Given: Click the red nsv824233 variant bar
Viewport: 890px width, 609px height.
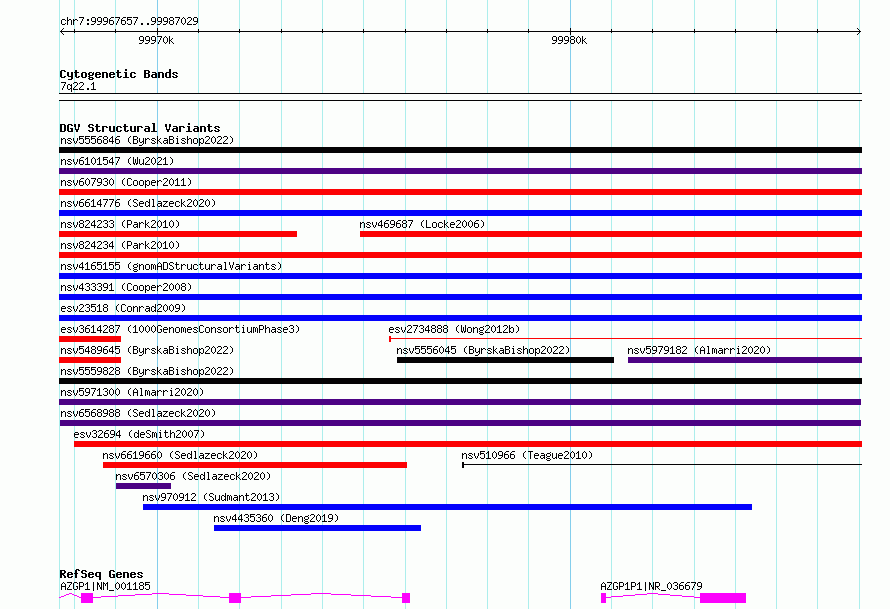Looking at the screenshot, I should pyautogui.click(x=178, y=234).
